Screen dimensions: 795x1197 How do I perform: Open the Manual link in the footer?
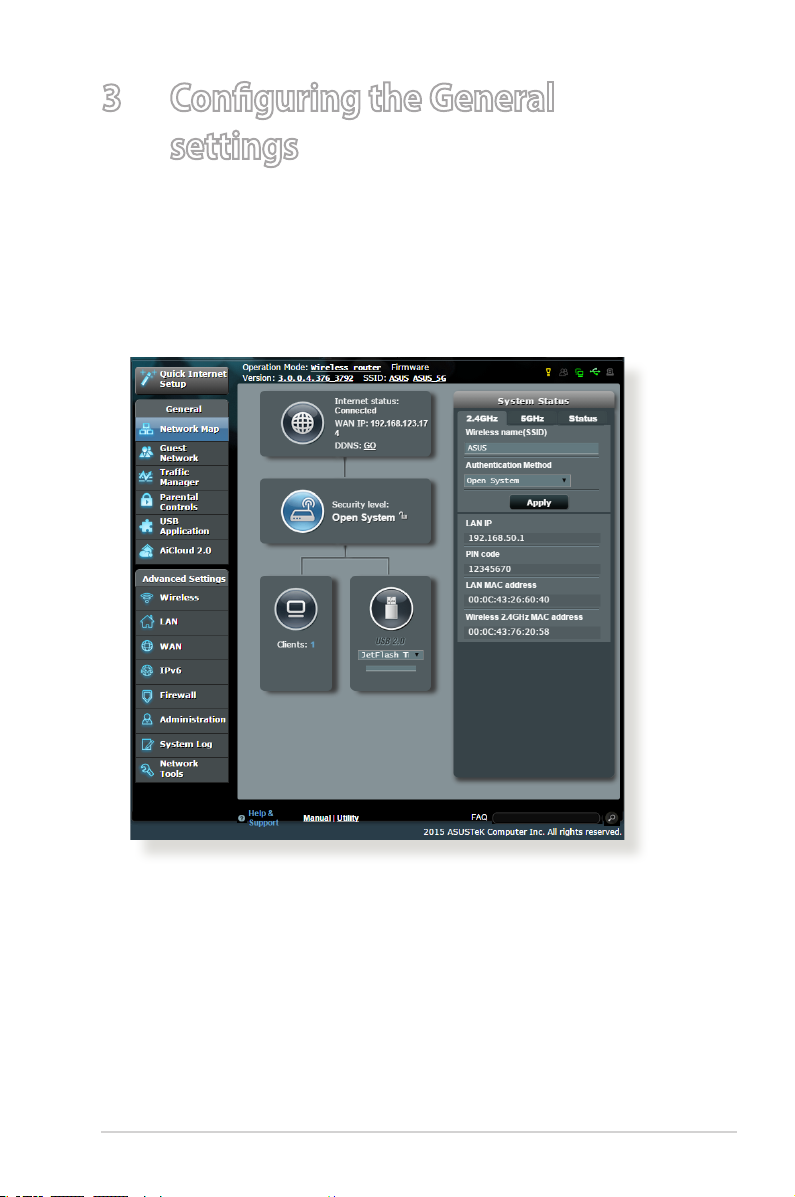click(317, 818)
